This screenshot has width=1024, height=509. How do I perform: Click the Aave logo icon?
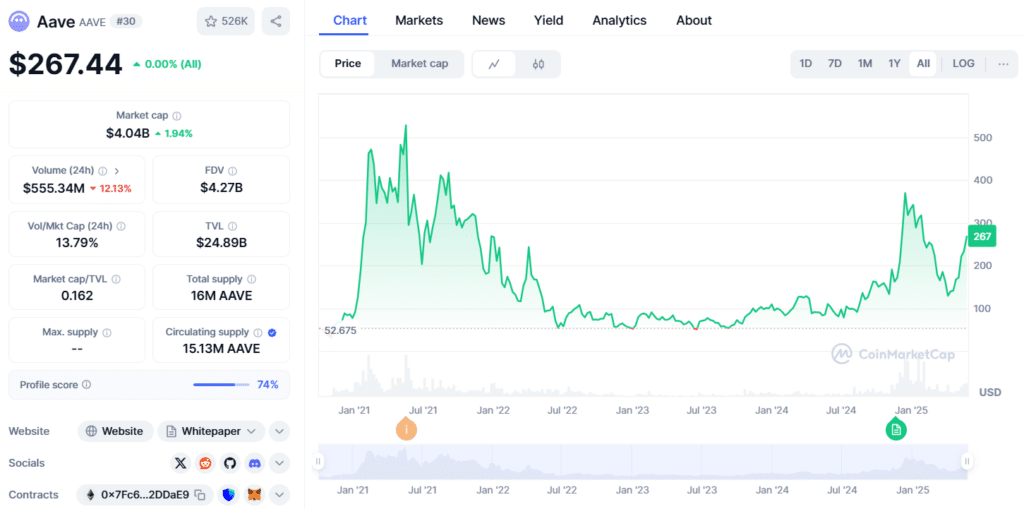coord(19,22)
